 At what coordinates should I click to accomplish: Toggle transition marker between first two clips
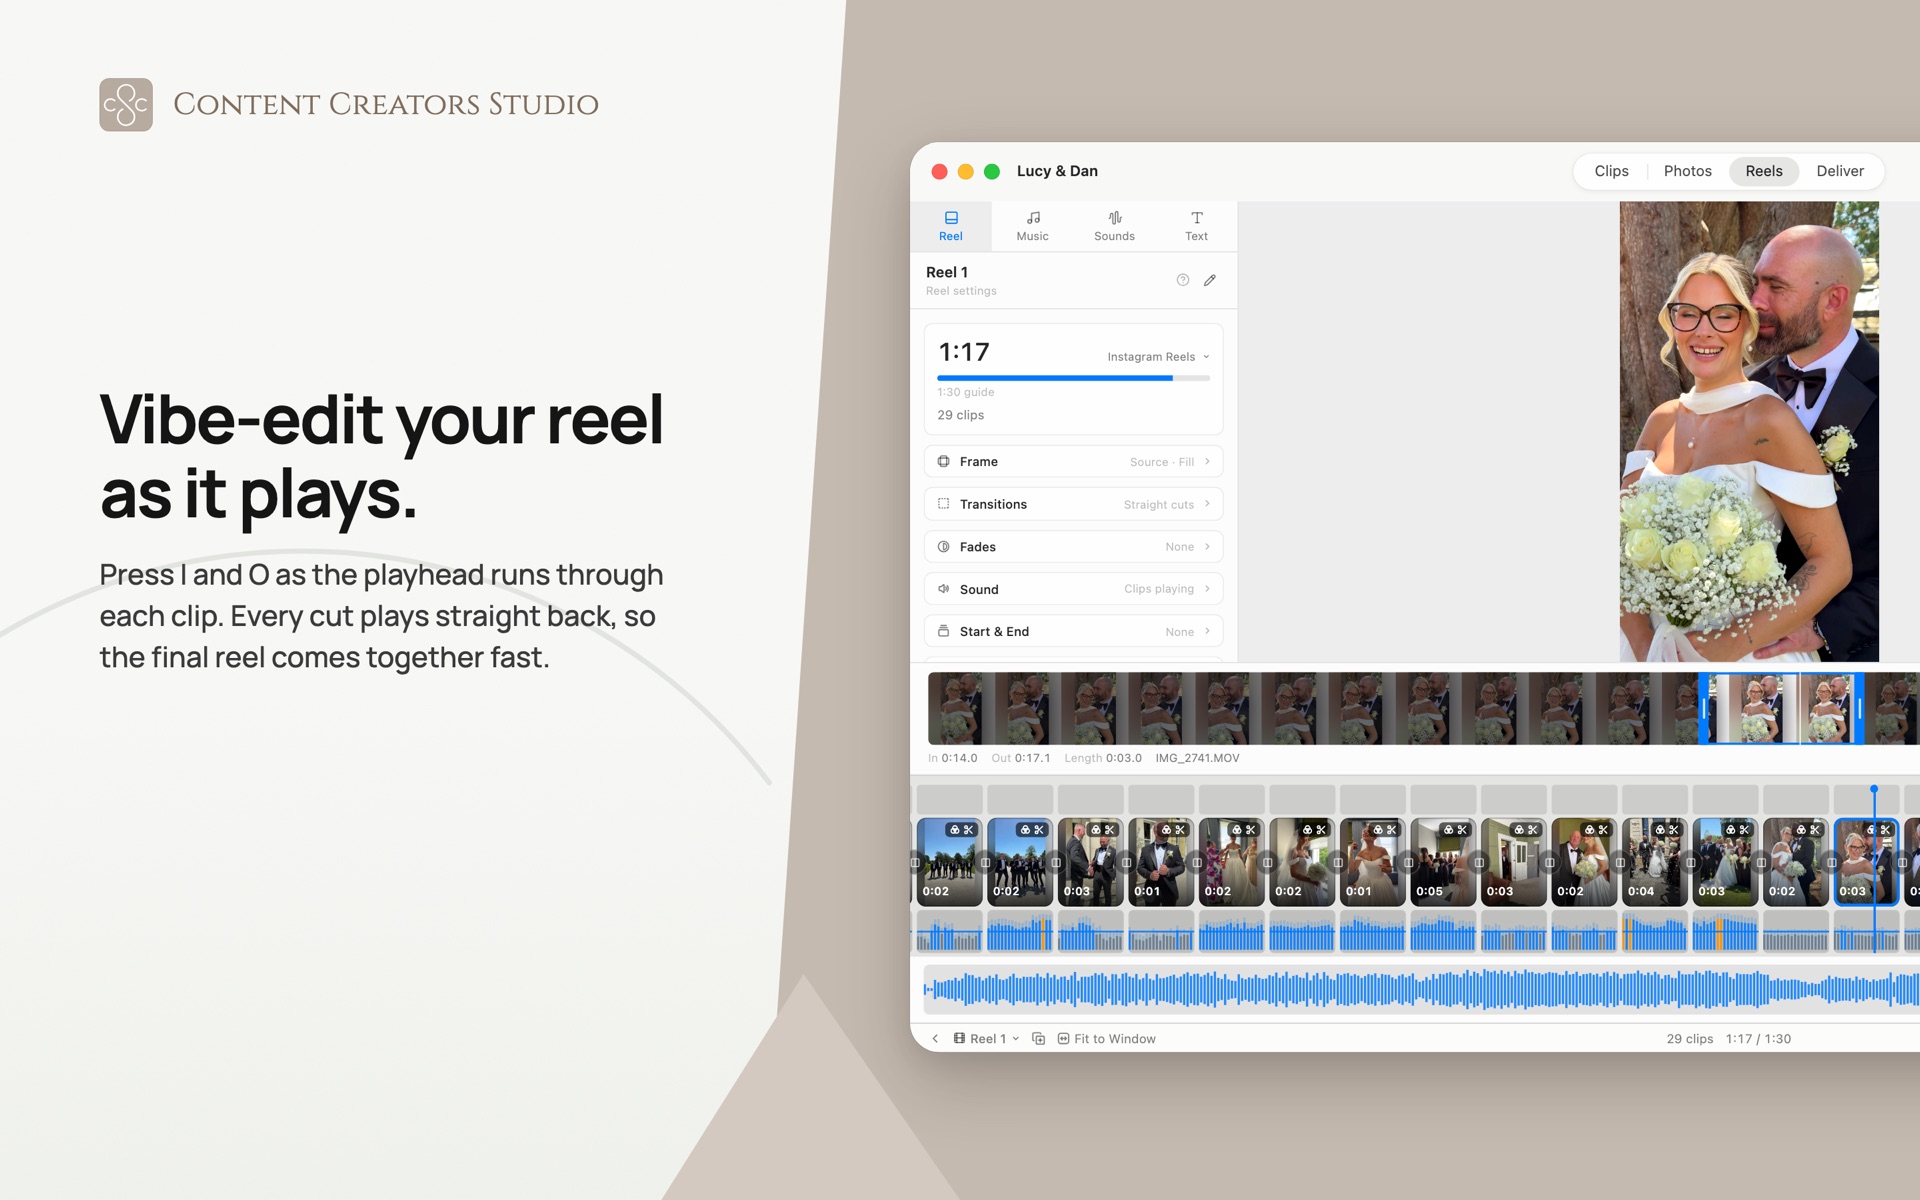click(x=985, y=862)
